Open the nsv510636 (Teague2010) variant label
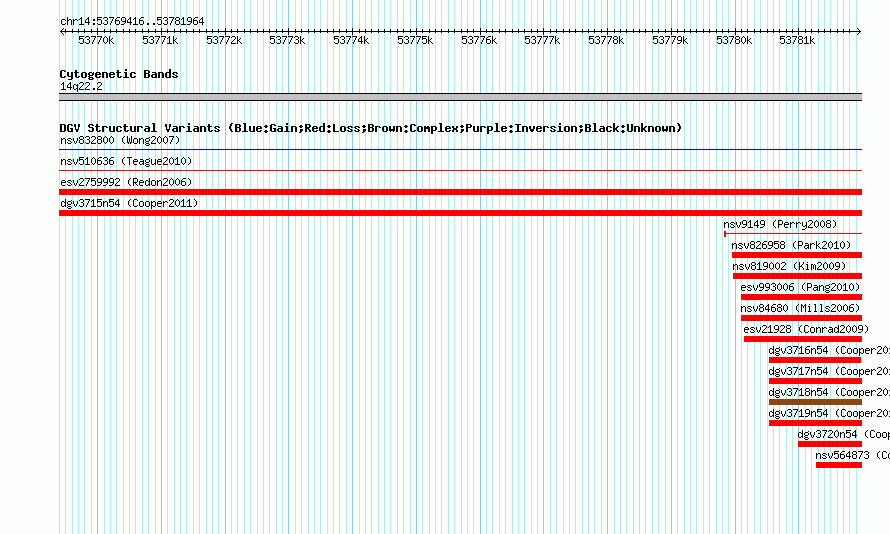This screenshot has width=890, height=534. pyautogui.click(x=126, y=161)
